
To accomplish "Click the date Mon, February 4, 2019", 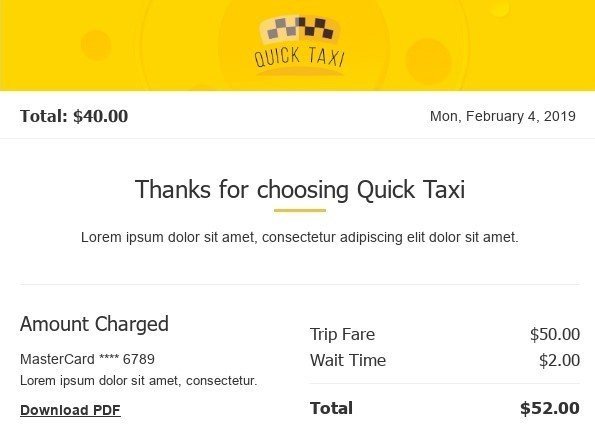I will [503, 116].
